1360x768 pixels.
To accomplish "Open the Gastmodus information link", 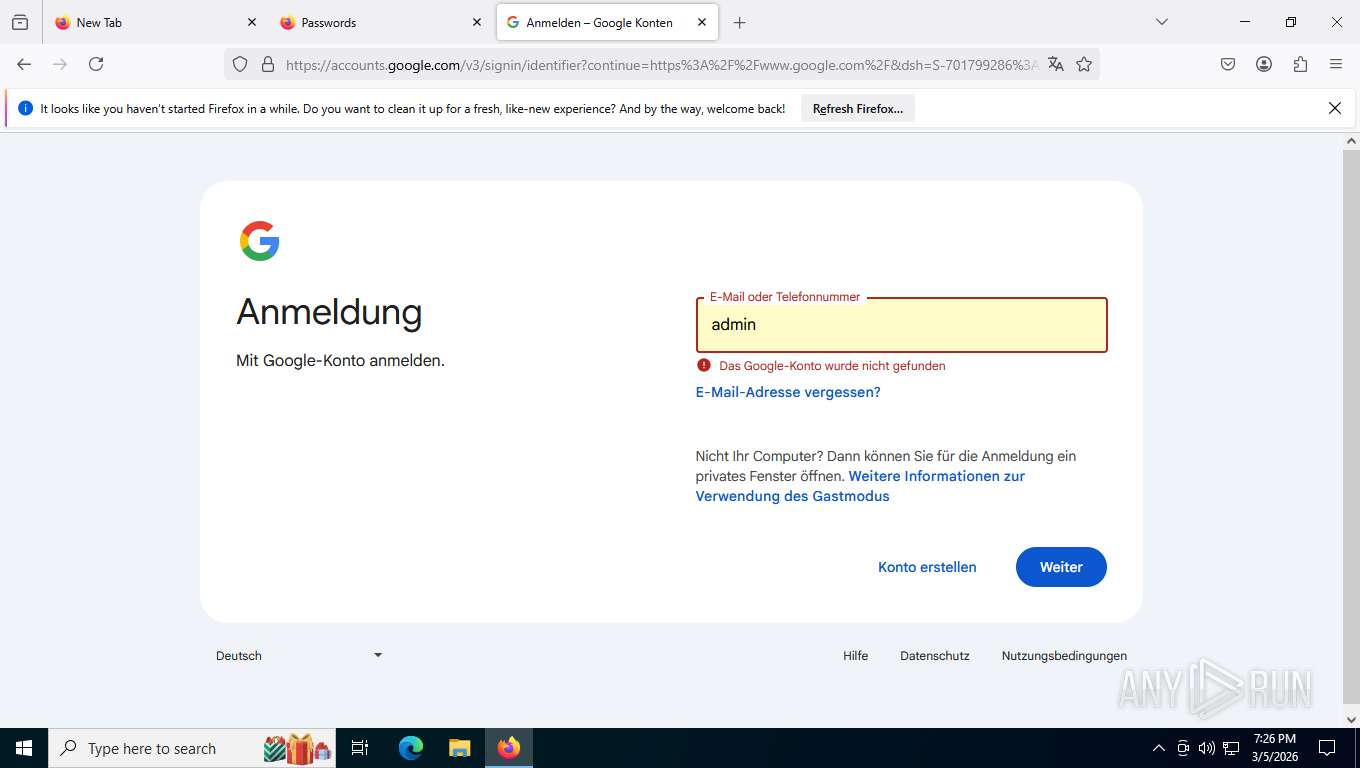I will click(860, 486).
